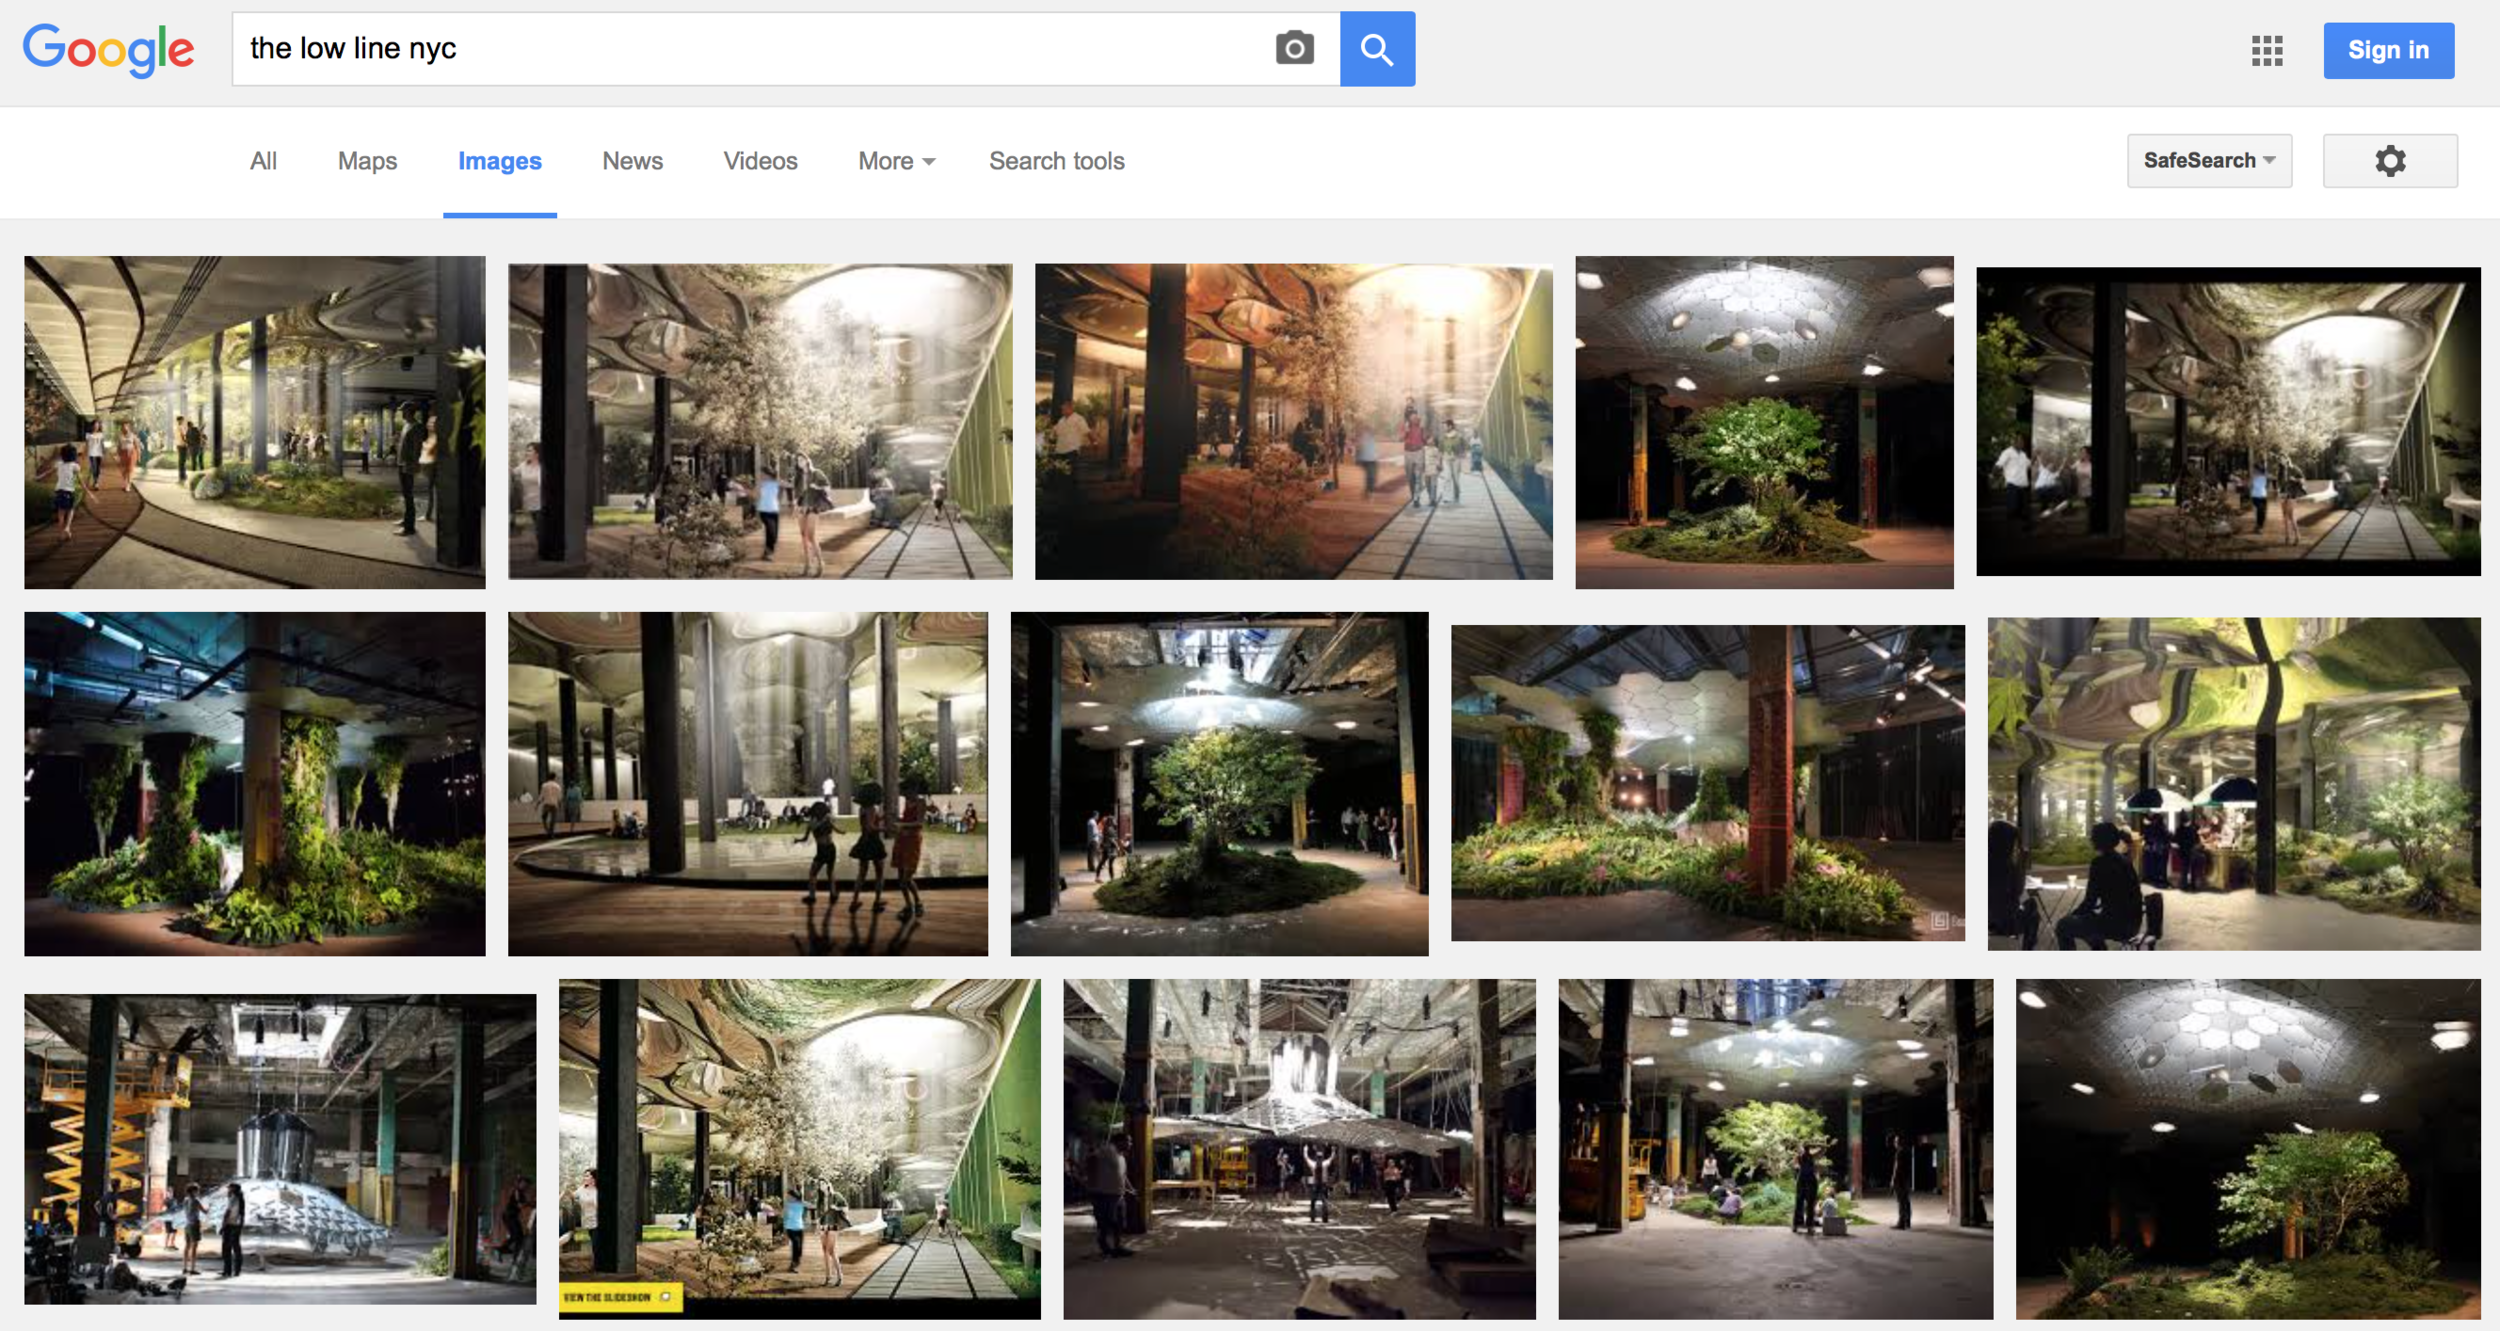Open the bottom-row canopy installation photo

coord(1299,1149)
